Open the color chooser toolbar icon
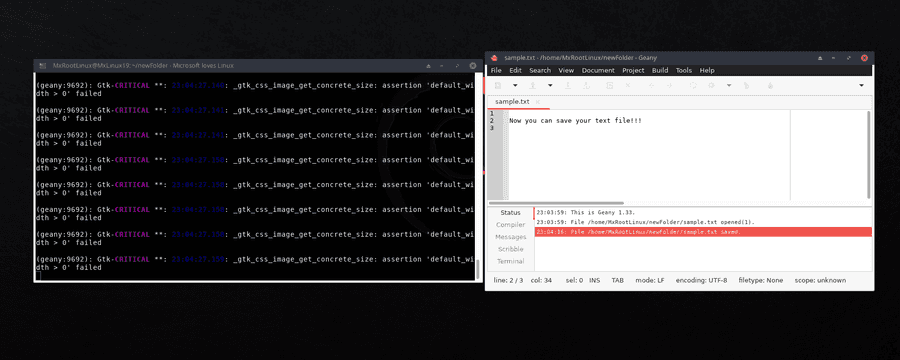The width and height of the screenshot is (900, 360). tap(770, 85)
